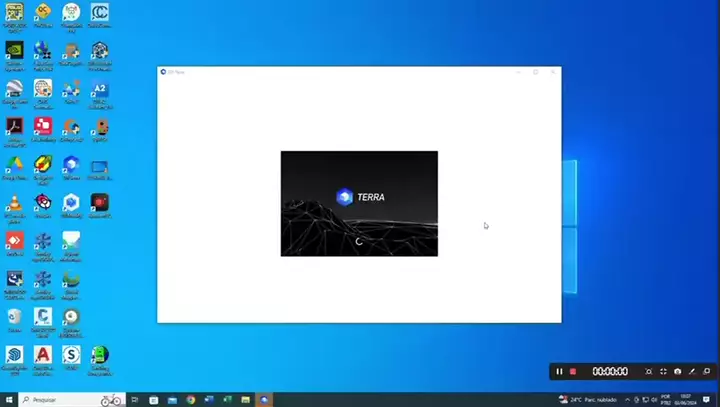The height and width of the screenshot is (407, 720).
Task: Click the TERRA logo on splash screen
Action: coord(359,197)
